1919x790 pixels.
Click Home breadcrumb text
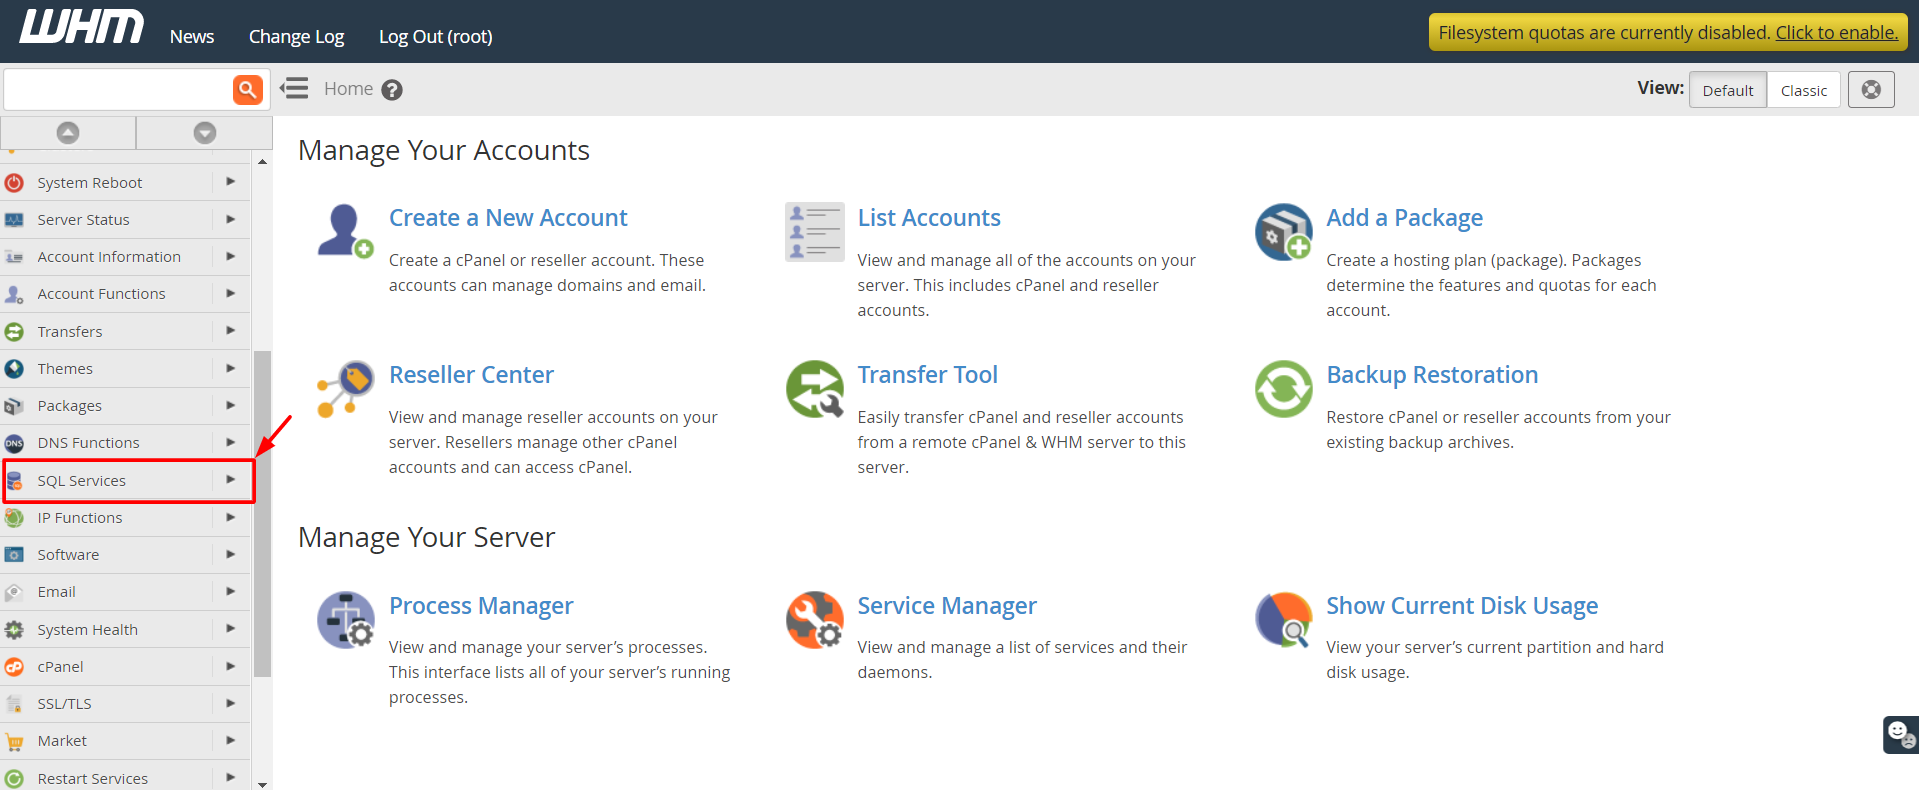coord(348,89)
